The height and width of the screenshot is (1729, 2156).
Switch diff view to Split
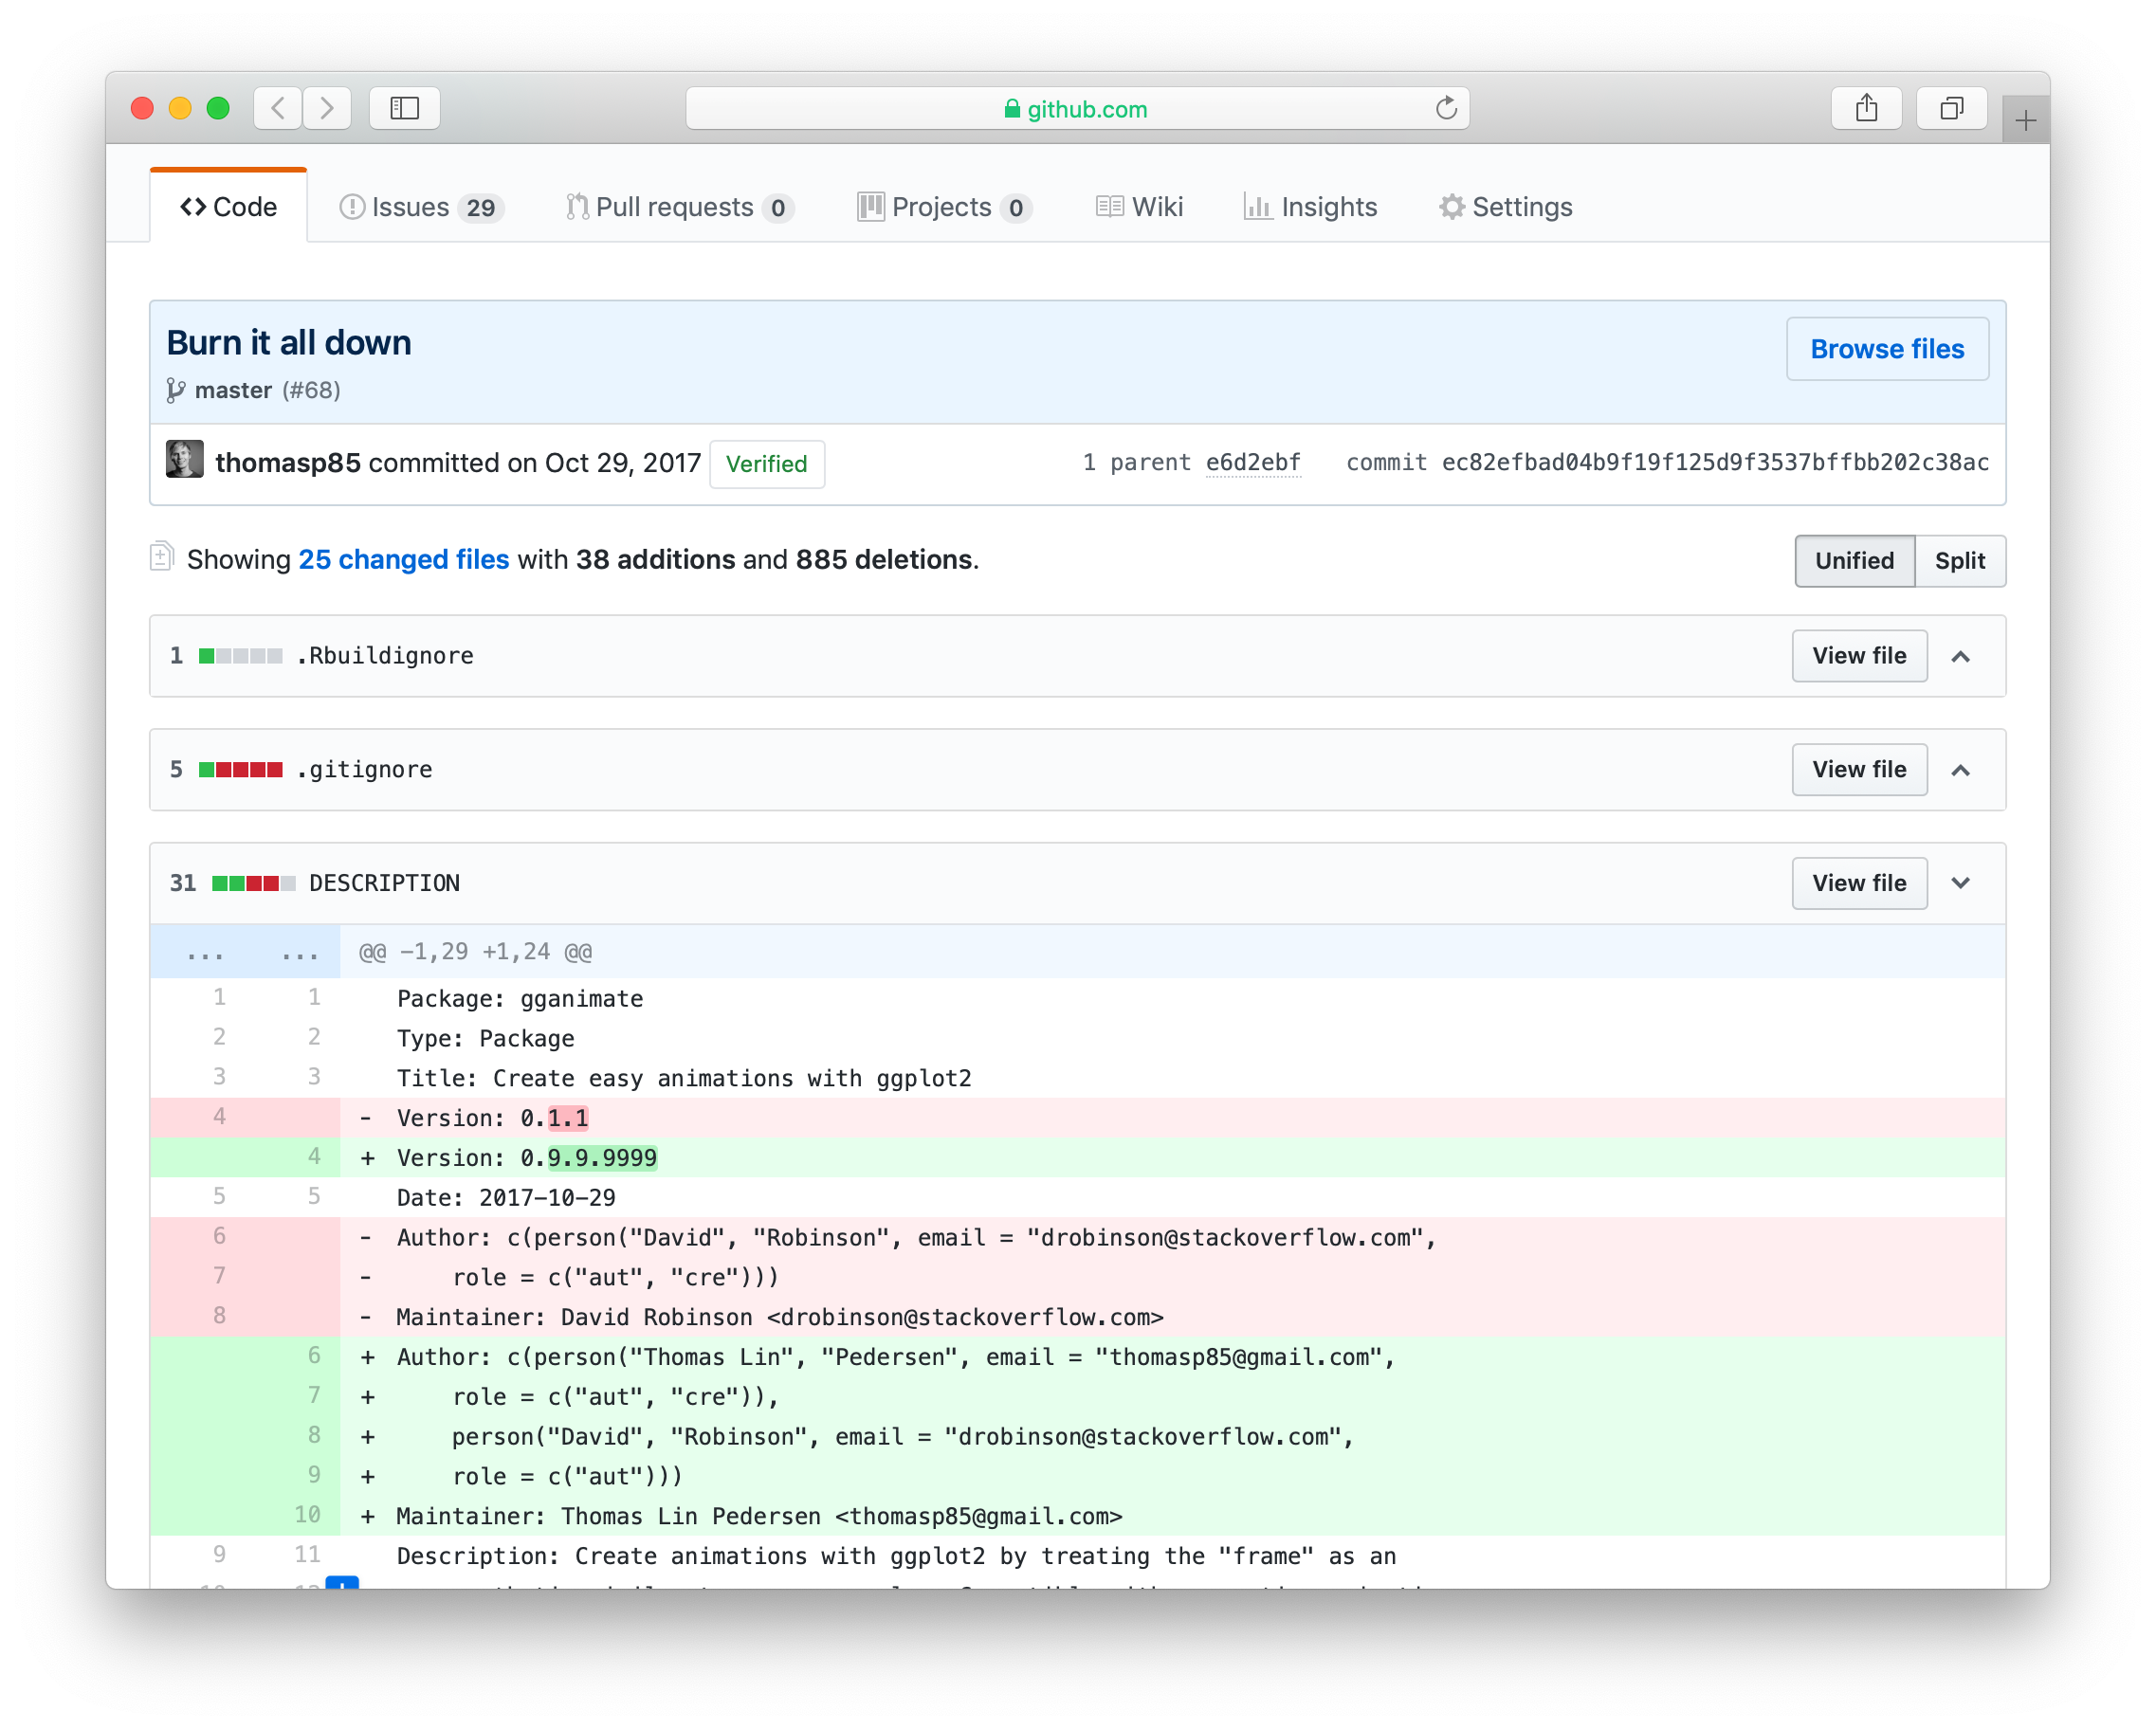1959,561
